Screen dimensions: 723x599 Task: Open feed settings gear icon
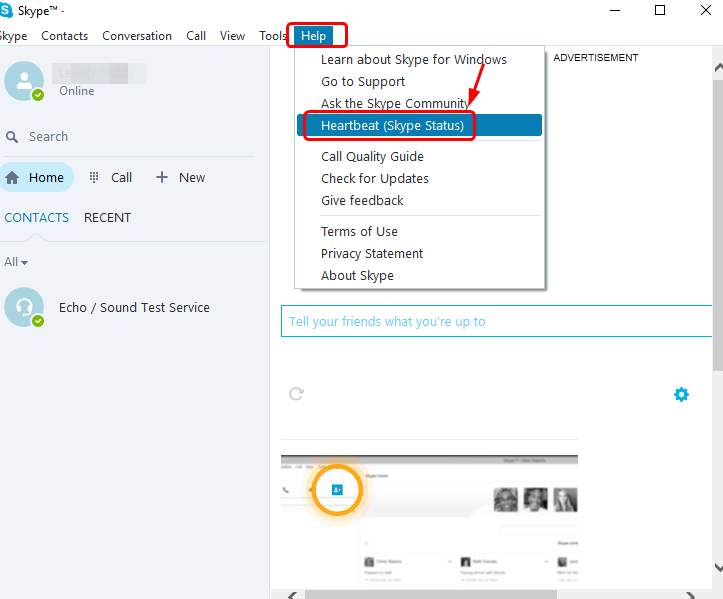click(681, 394)
